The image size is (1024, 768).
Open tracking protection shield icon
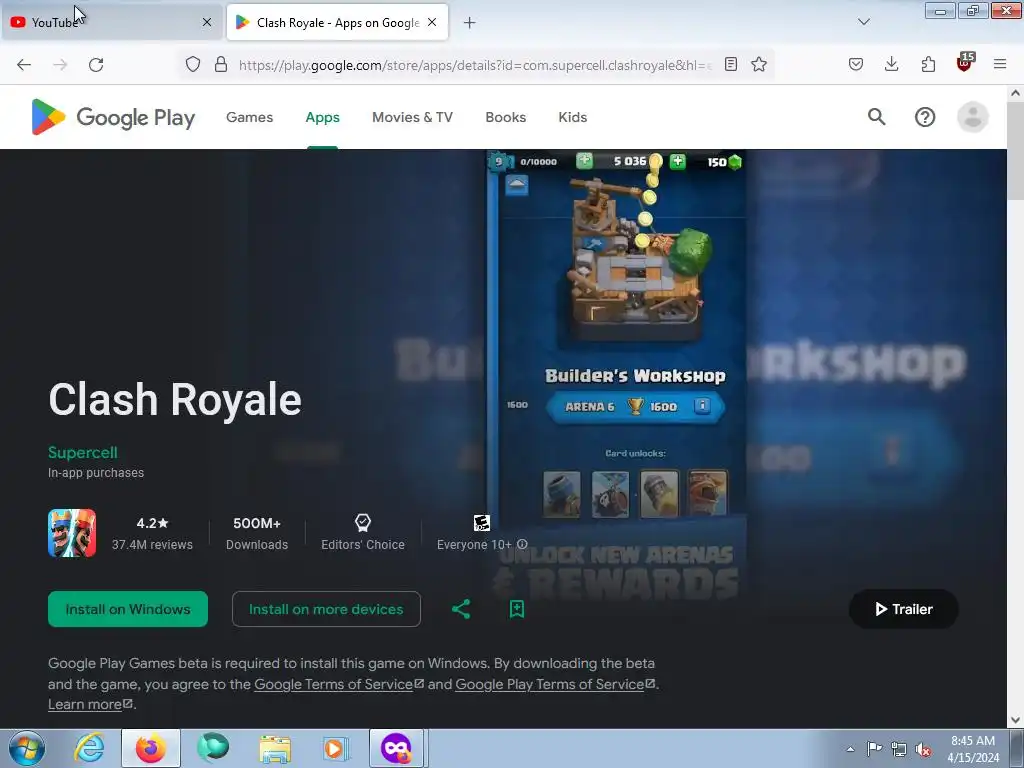click(x=193, y=64)
